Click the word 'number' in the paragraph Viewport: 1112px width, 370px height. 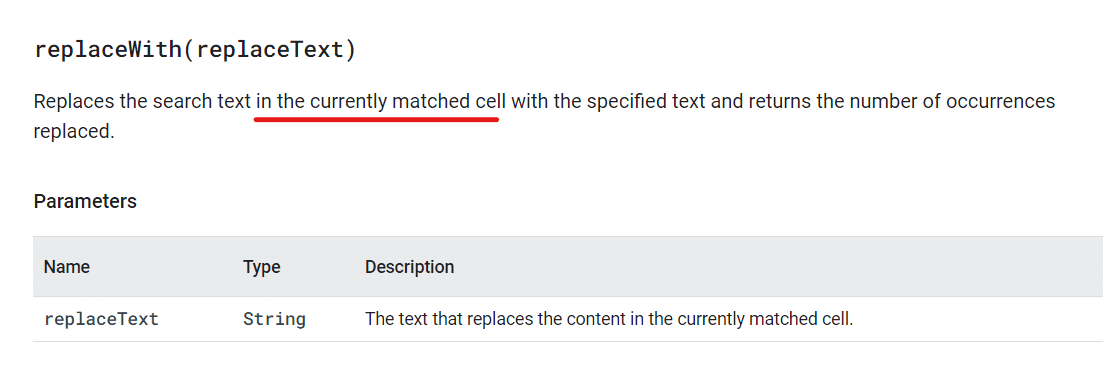[879, 102]
